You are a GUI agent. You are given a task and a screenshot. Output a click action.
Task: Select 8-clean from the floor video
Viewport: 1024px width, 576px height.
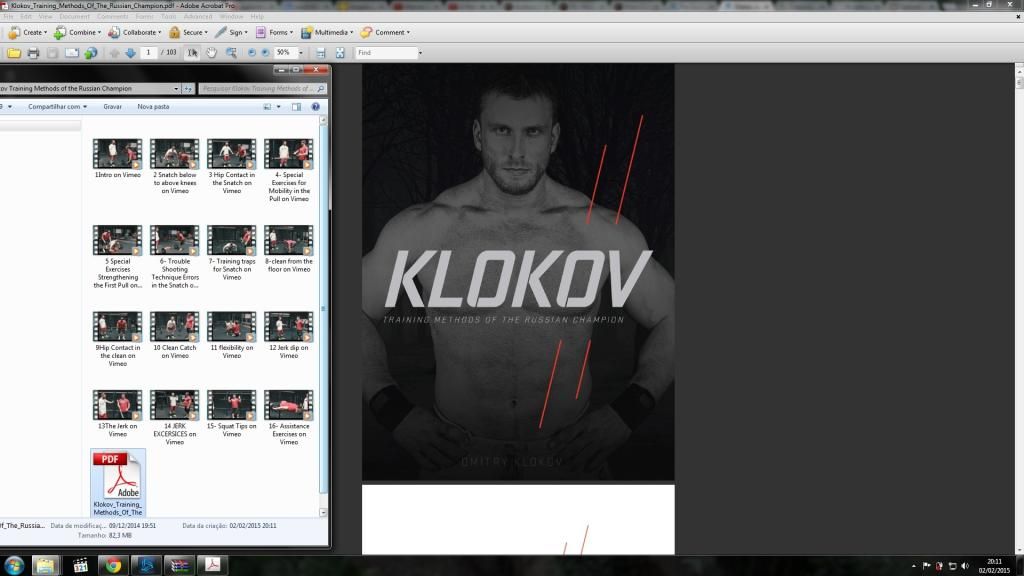(289, 249)
